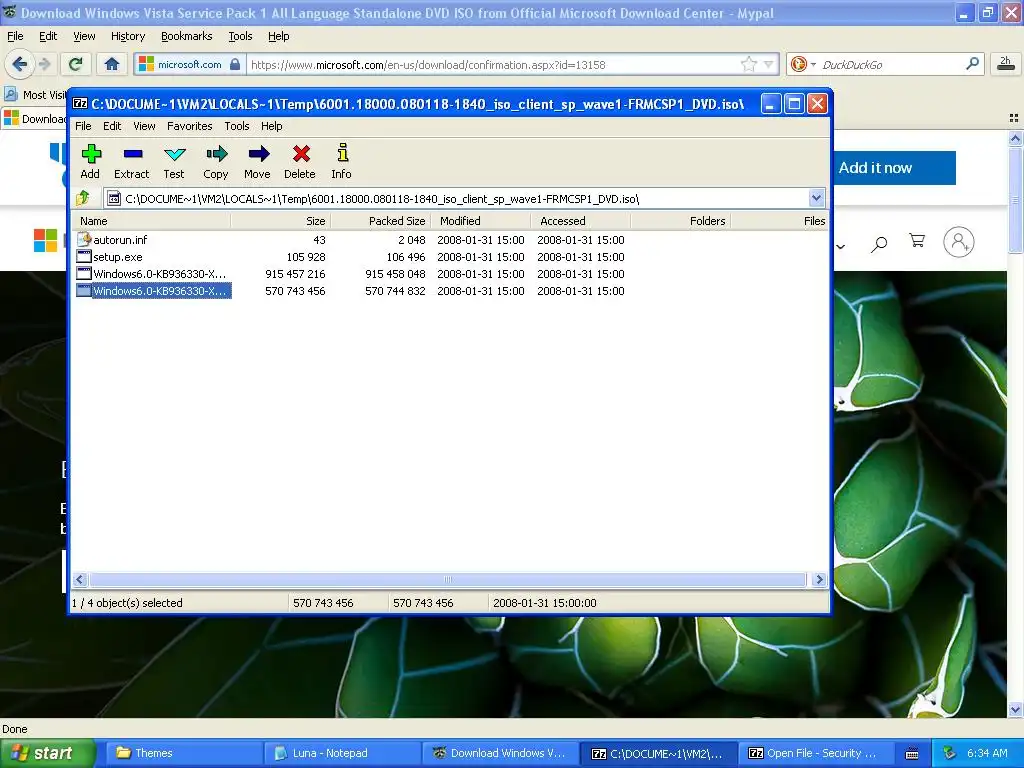Open the 7-Zip Tools menu

(x=237, y=126)
